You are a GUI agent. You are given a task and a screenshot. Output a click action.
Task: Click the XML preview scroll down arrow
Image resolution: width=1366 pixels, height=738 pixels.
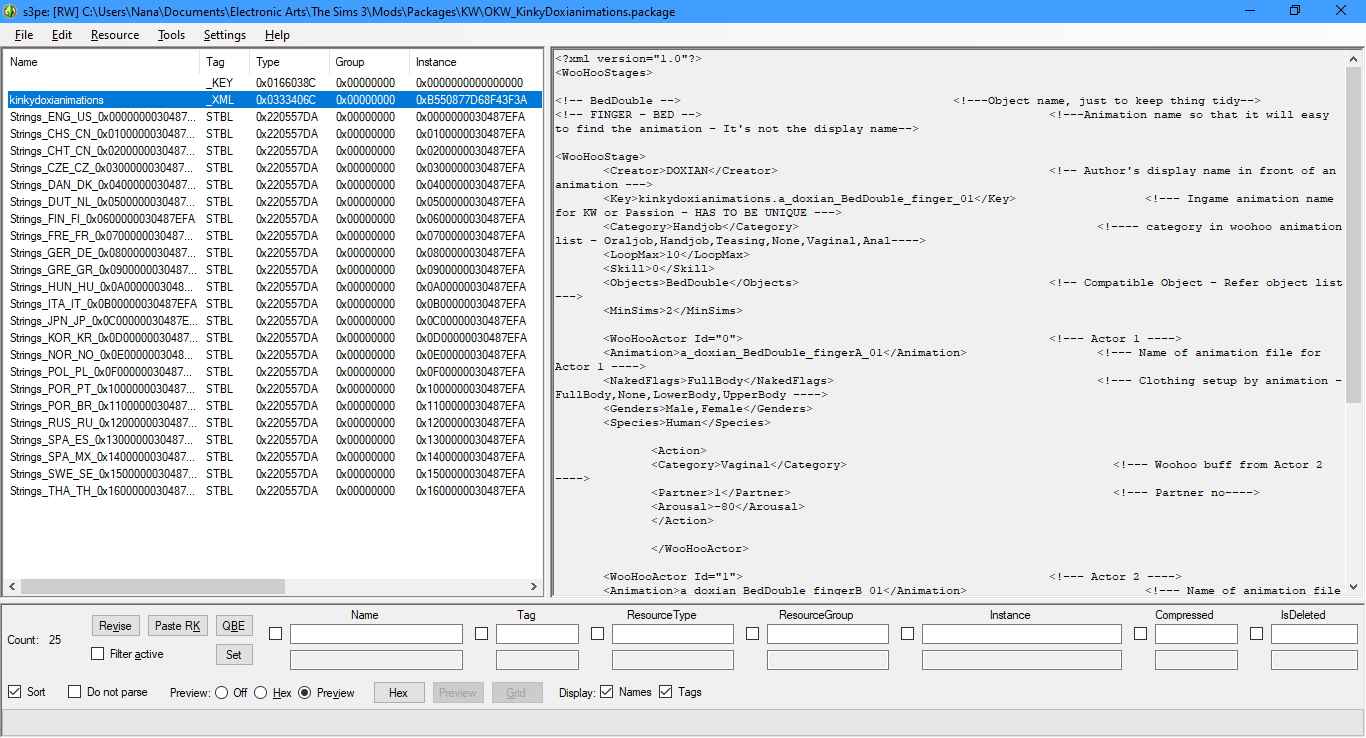[1353, 587]
